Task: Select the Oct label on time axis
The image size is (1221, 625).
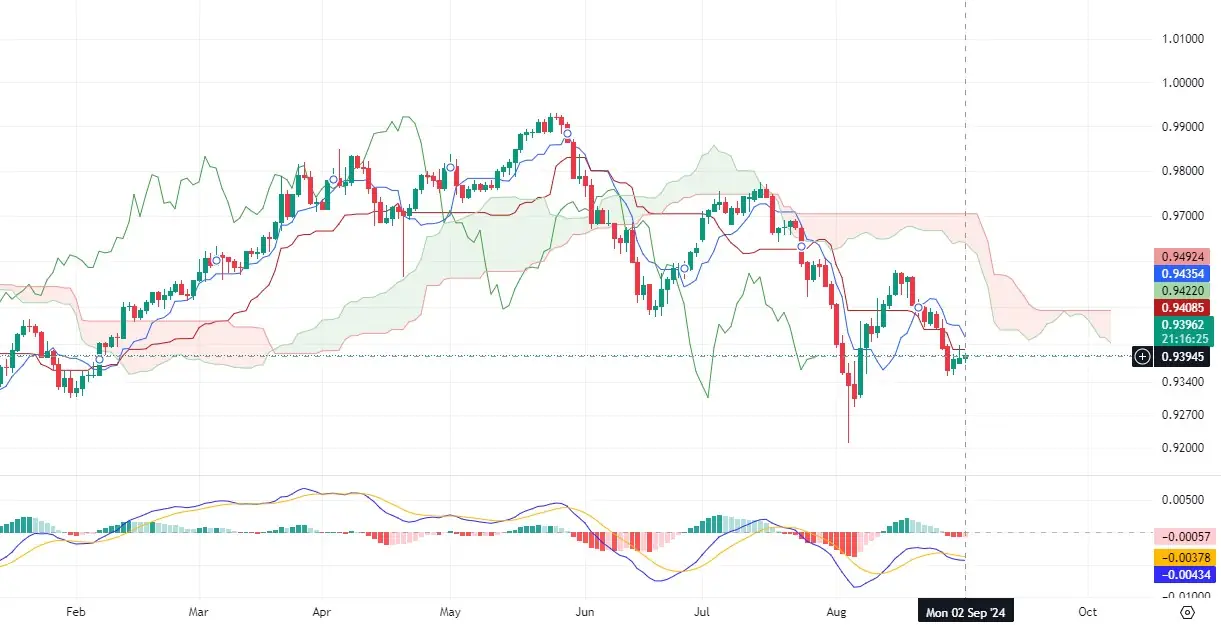Action: (1088, 610)
